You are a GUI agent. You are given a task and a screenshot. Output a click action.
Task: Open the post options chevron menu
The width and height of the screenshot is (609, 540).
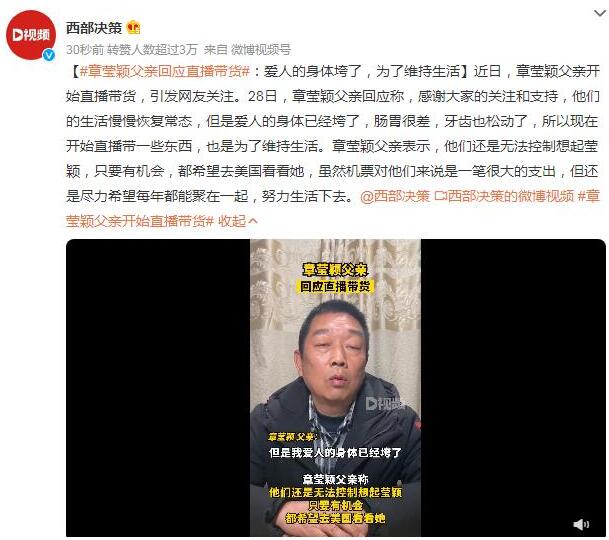click(x=600, y=13)
